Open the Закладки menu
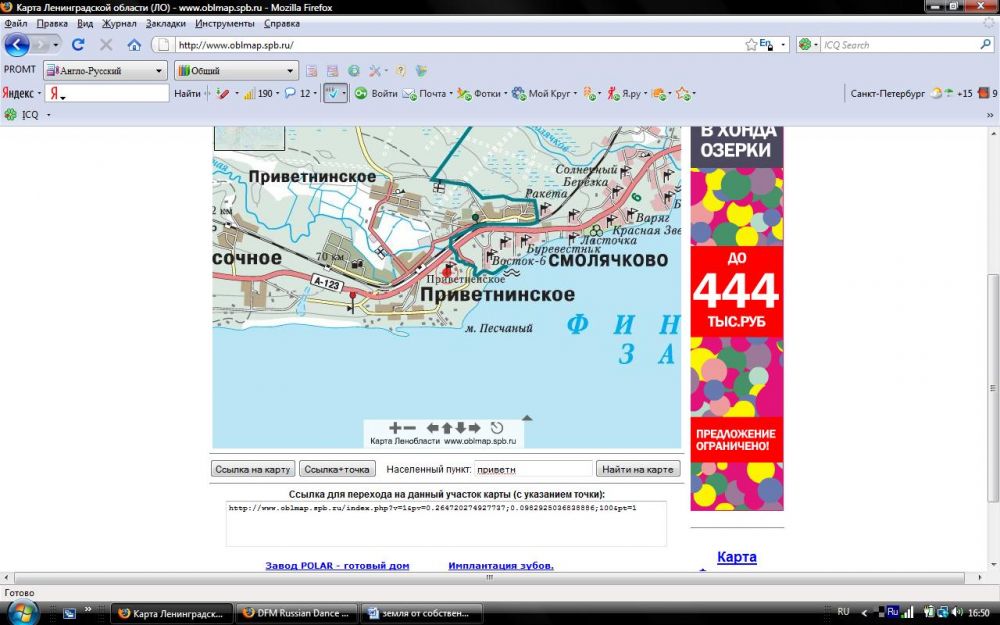 click(x=166, y=23)
